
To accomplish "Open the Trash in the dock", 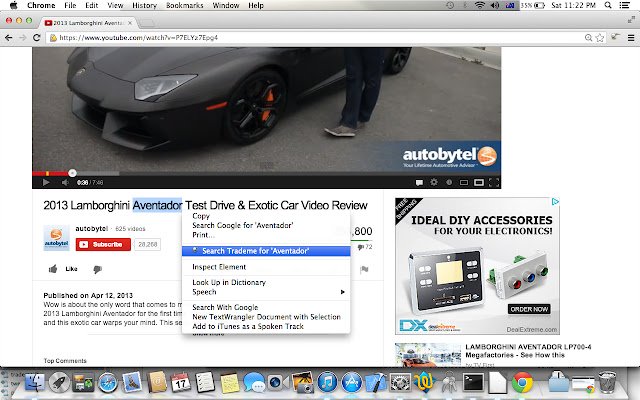I will tap(607, 382).
